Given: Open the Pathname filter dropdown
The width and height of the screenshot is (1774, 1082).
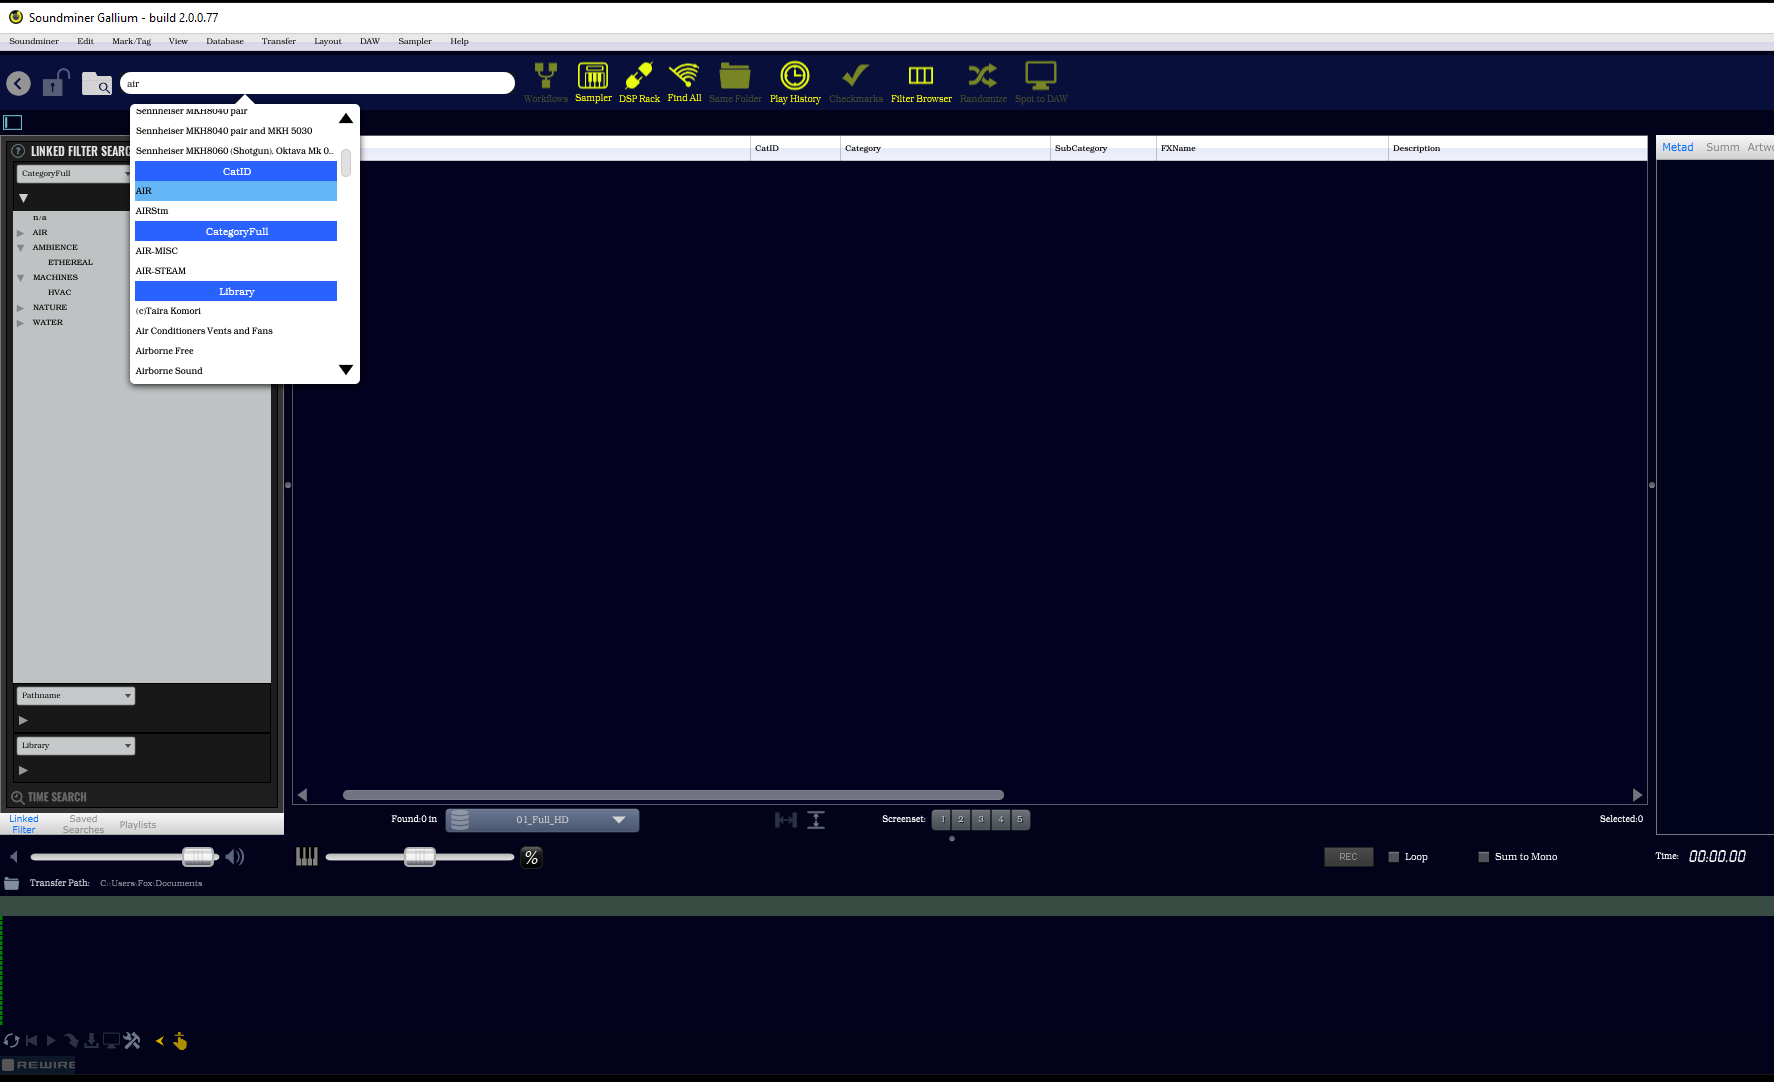Looking at the screenshot, I should [76, 696].
